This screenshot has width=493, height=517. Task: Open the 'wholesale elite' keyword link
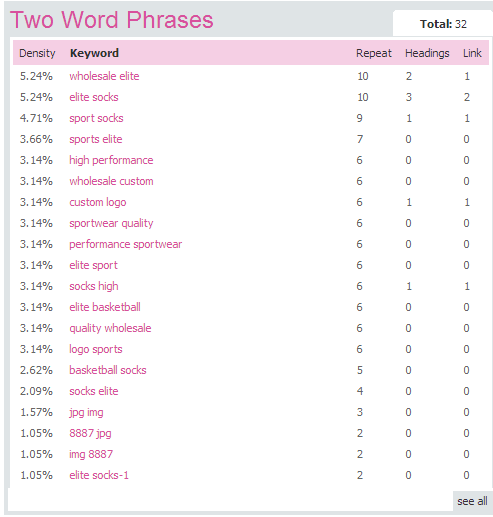[104, 76]
